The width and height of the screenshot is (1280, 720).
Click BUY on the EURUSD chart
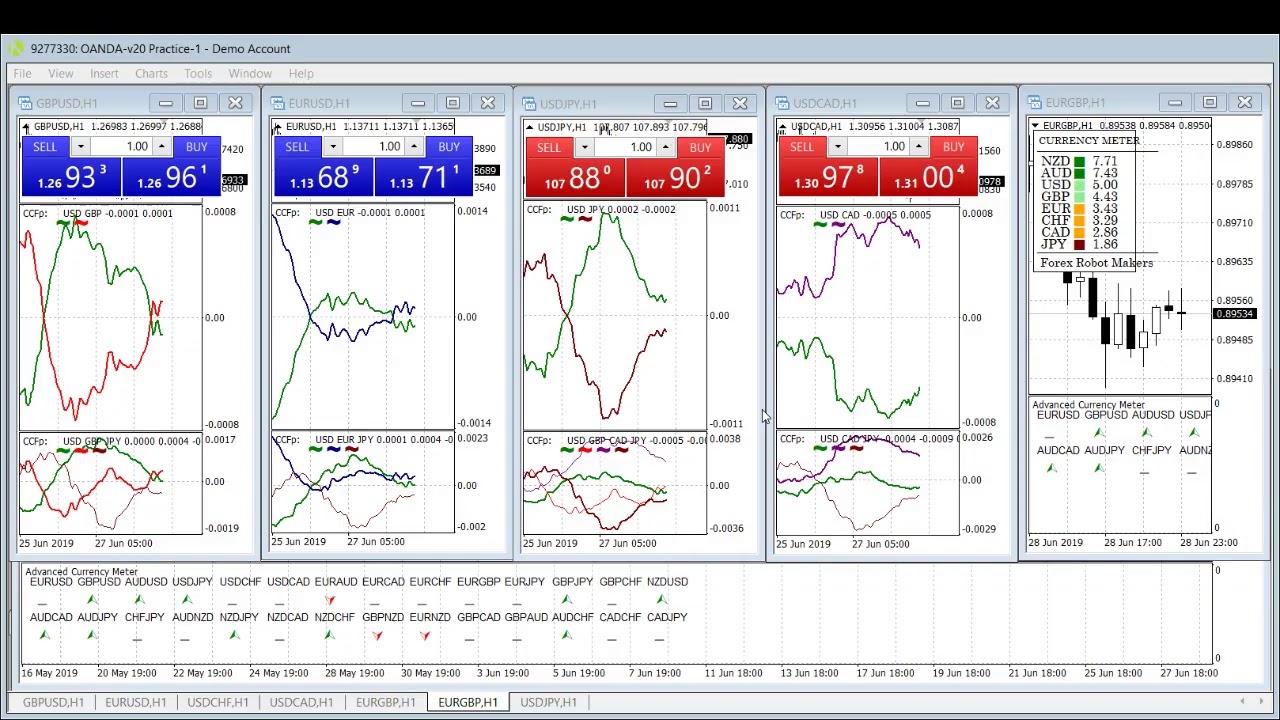tap(448, 147)
